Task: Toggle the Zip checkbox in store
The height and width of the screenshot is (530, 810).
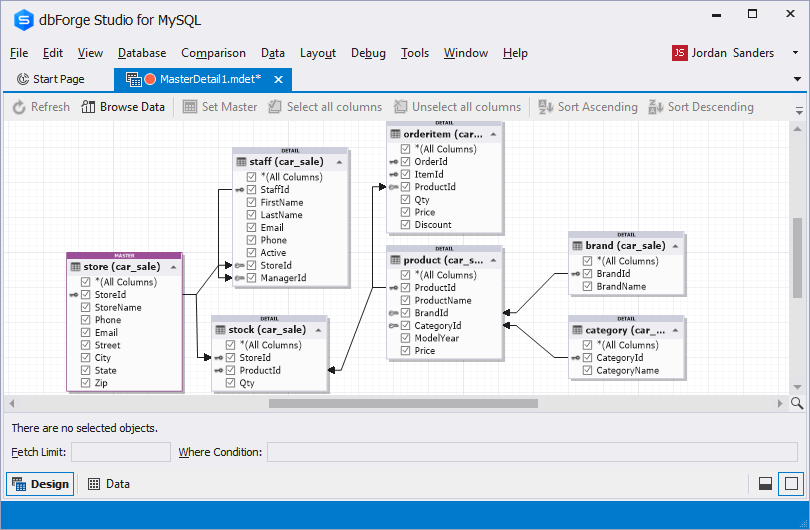Action: 86,383
